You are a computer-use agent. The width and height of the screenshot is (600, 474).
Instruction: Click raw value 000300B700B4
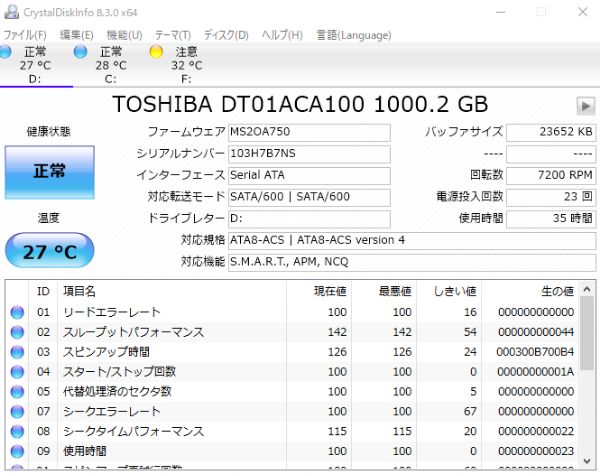click(535, 352)
